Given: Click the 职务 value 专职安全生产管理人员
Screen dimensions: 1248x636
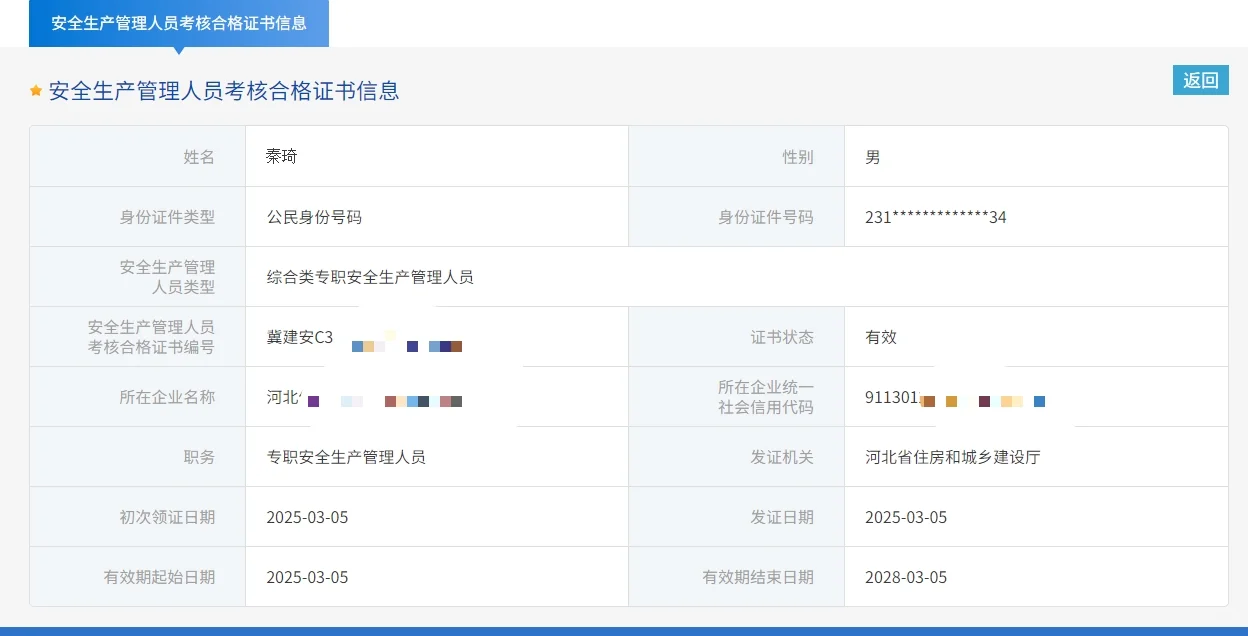Looking at the screenshot, I should tap(346, 457).
